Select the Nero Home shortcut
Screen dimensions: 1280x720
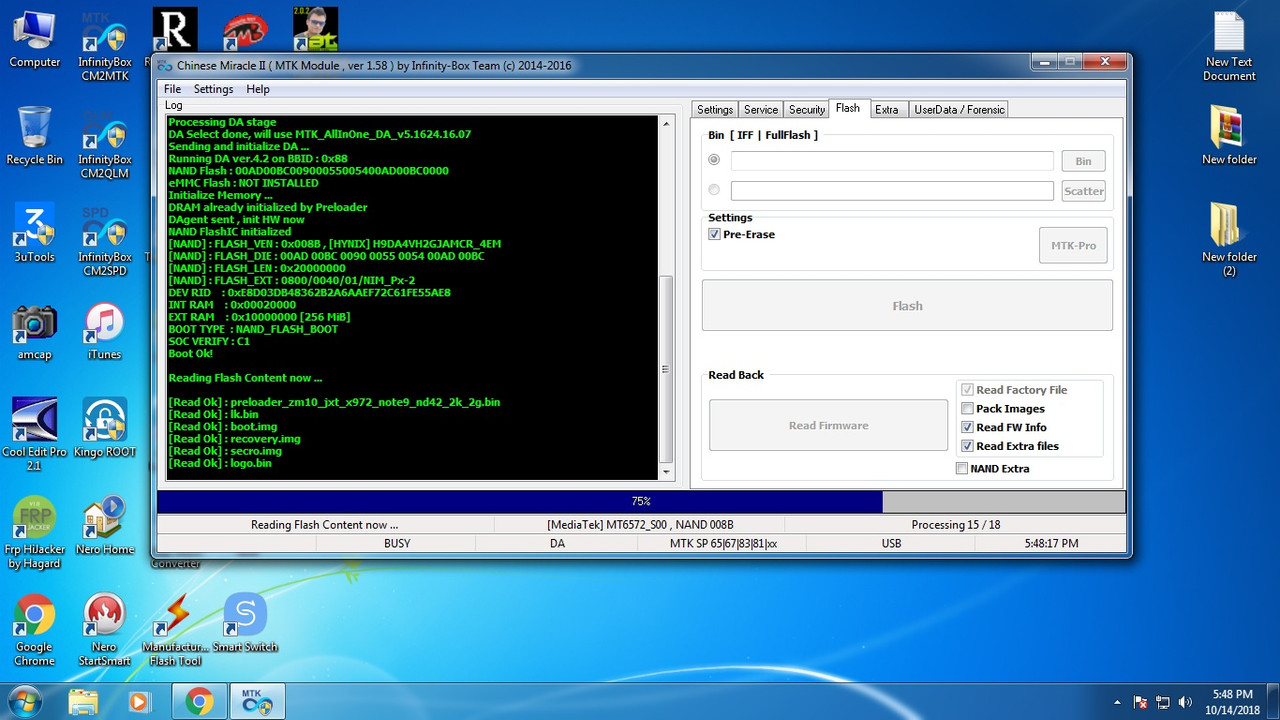(x=104, y=526)
